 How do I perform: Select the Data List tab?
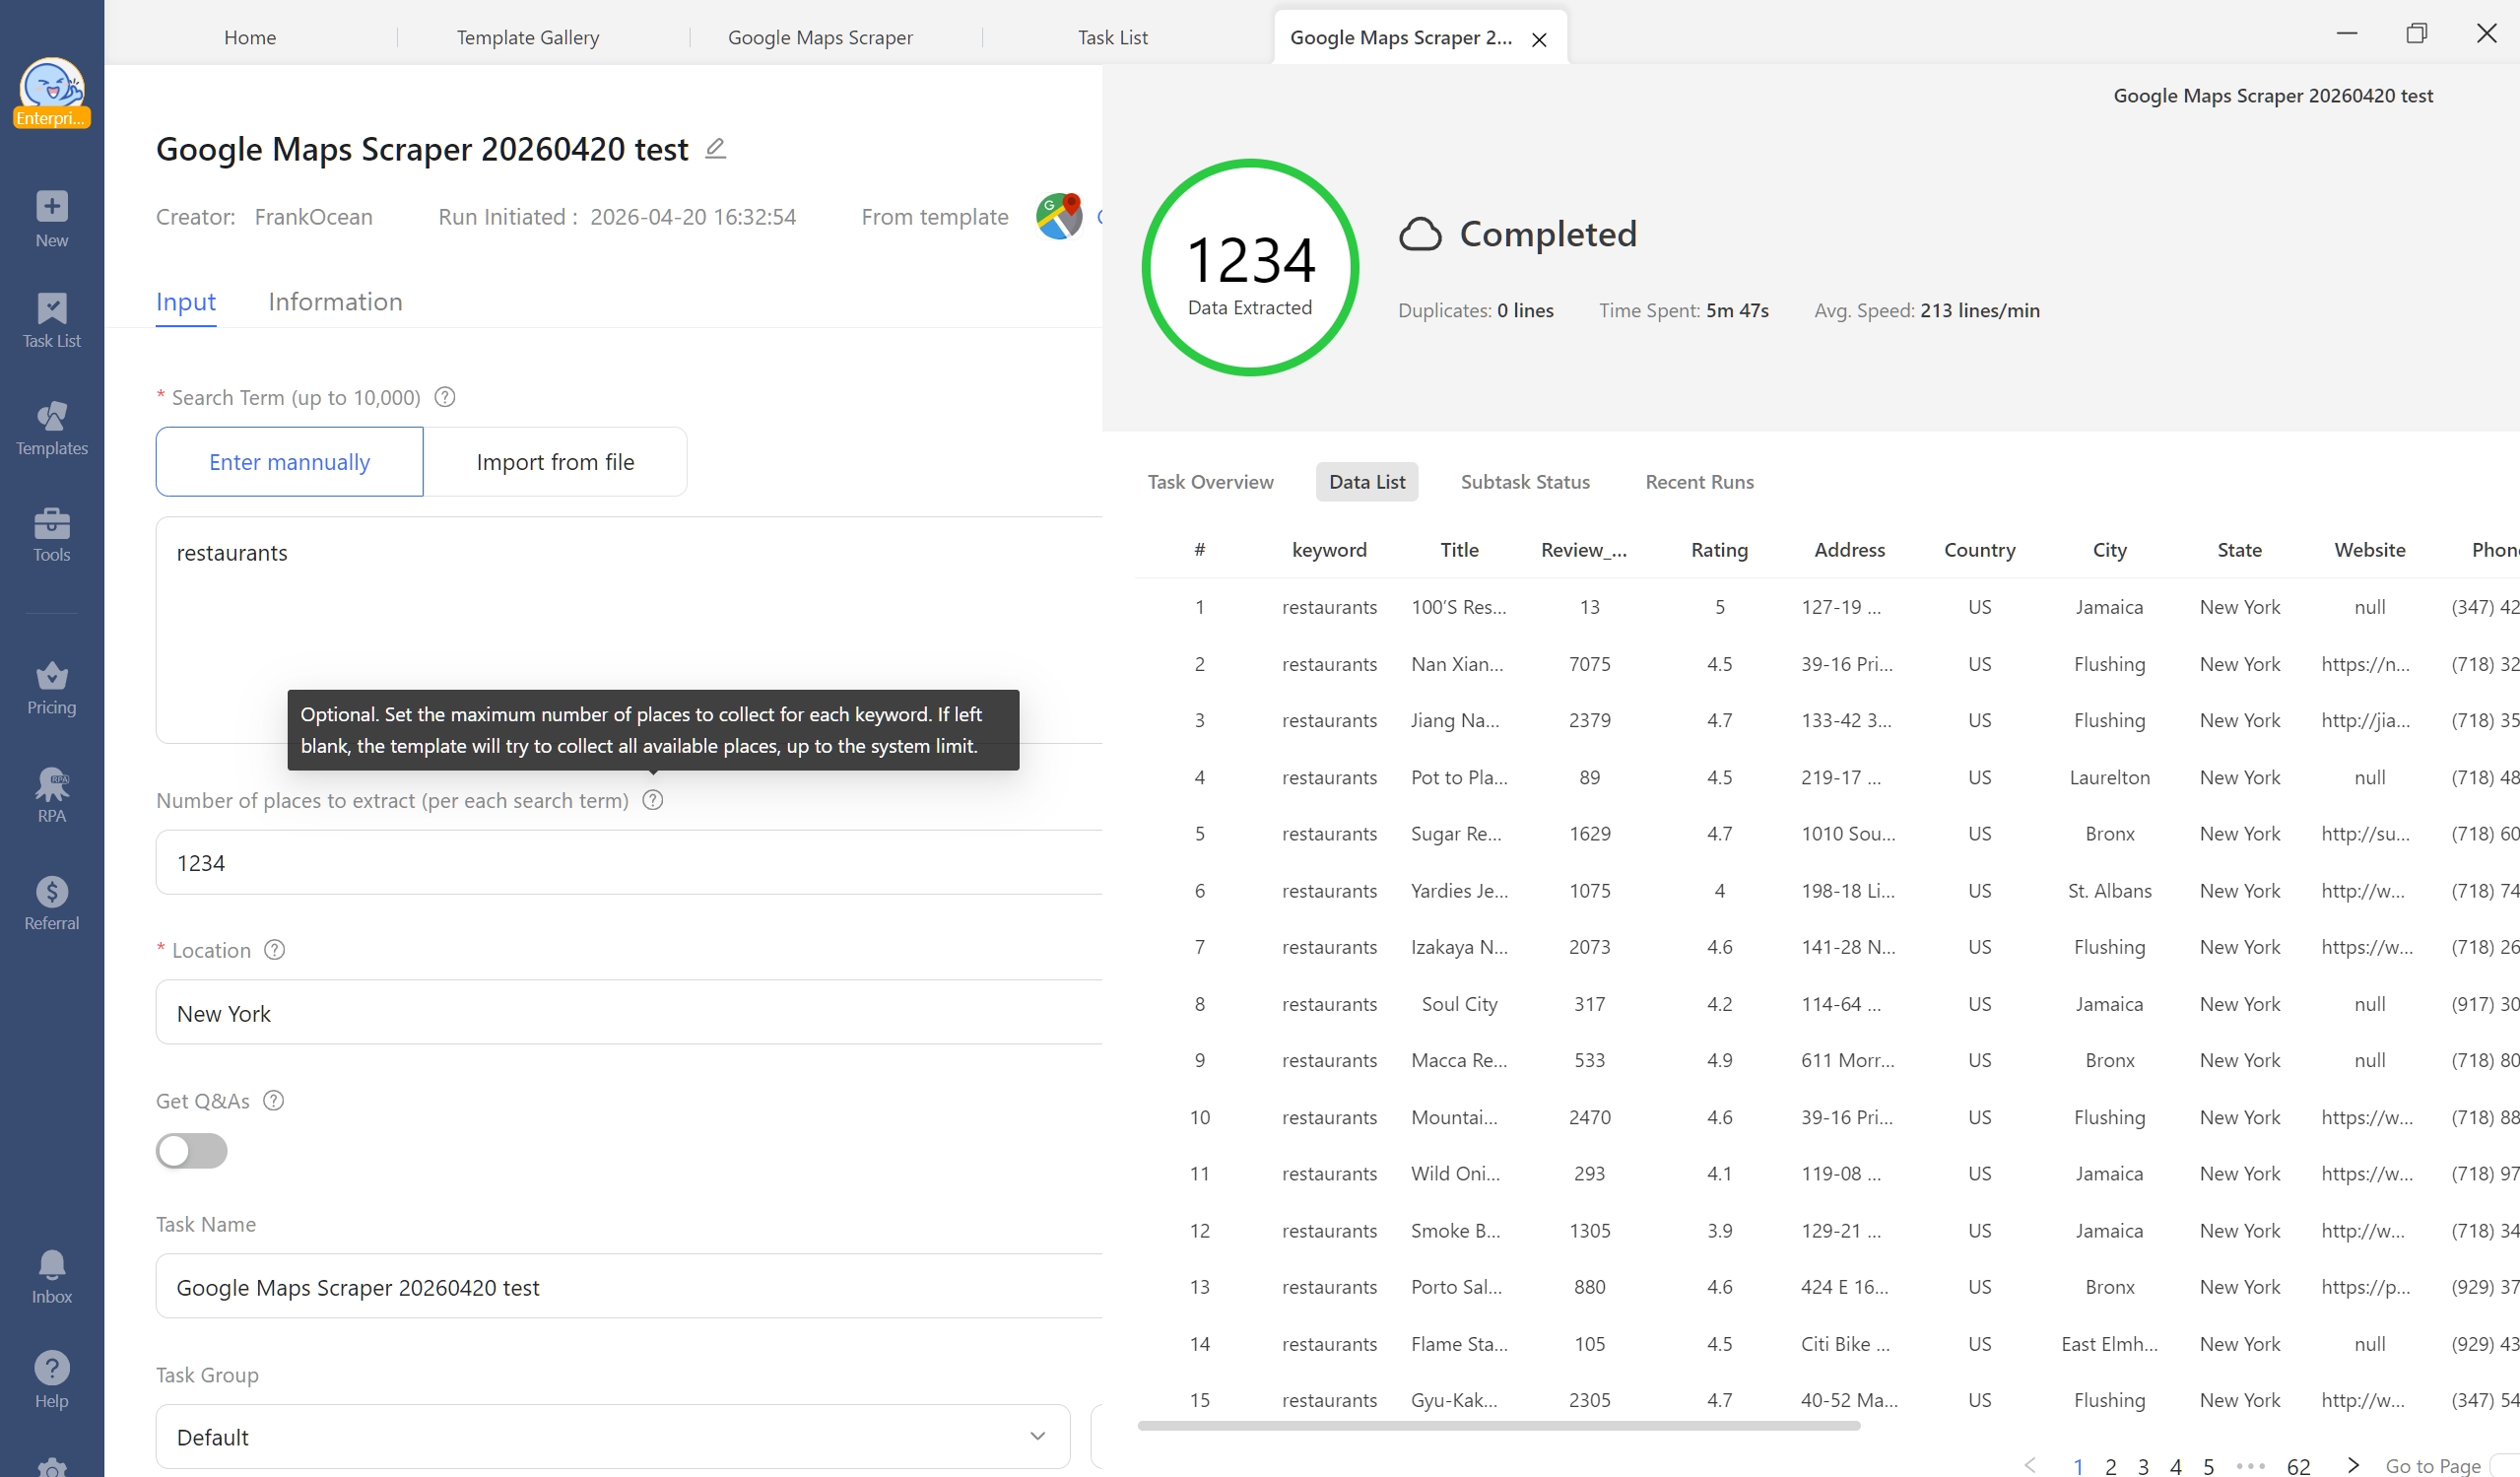click(x=1367, y=482)
